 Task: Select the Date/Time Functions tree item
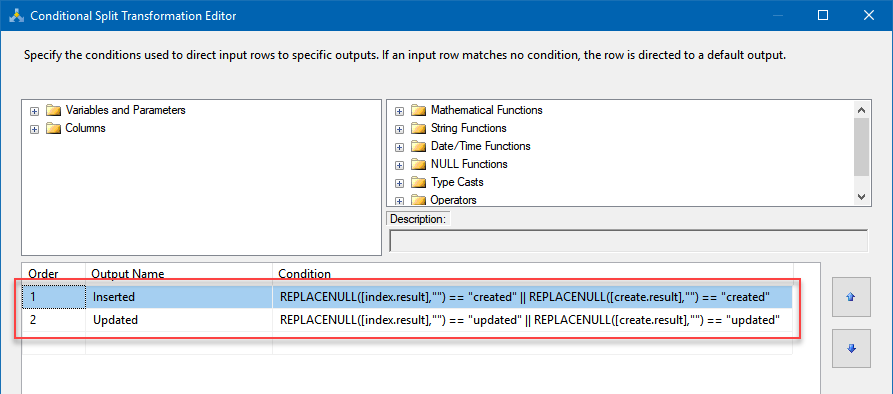coord(481,146)
